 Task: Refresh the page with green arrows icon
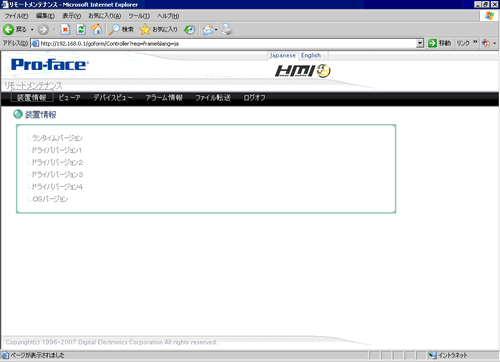tap(81, 30)
